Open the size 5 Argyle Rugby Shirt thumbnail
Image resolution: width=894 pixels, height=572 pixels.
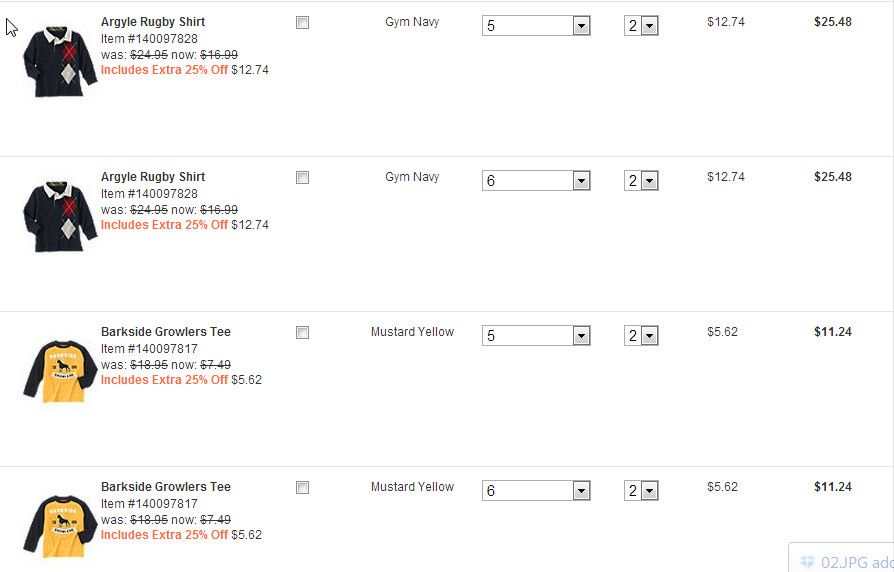click(x=60, y=62)
